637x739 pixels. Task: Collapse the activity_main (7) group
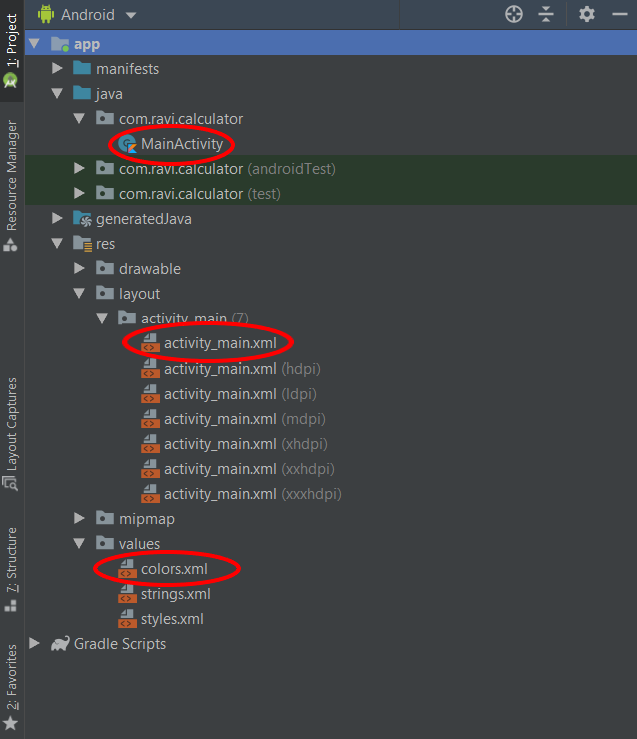(x=102, y=319)
